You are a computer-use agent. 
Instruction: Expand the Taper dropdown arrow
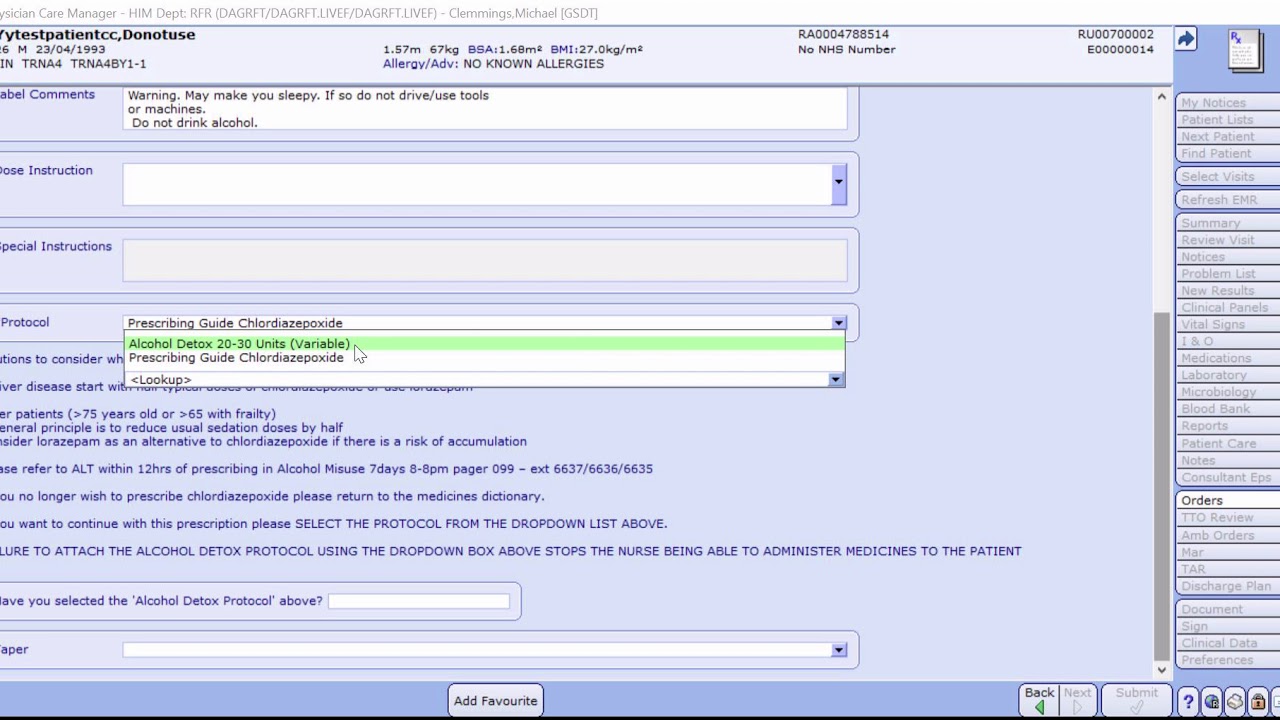click(838, 650)
